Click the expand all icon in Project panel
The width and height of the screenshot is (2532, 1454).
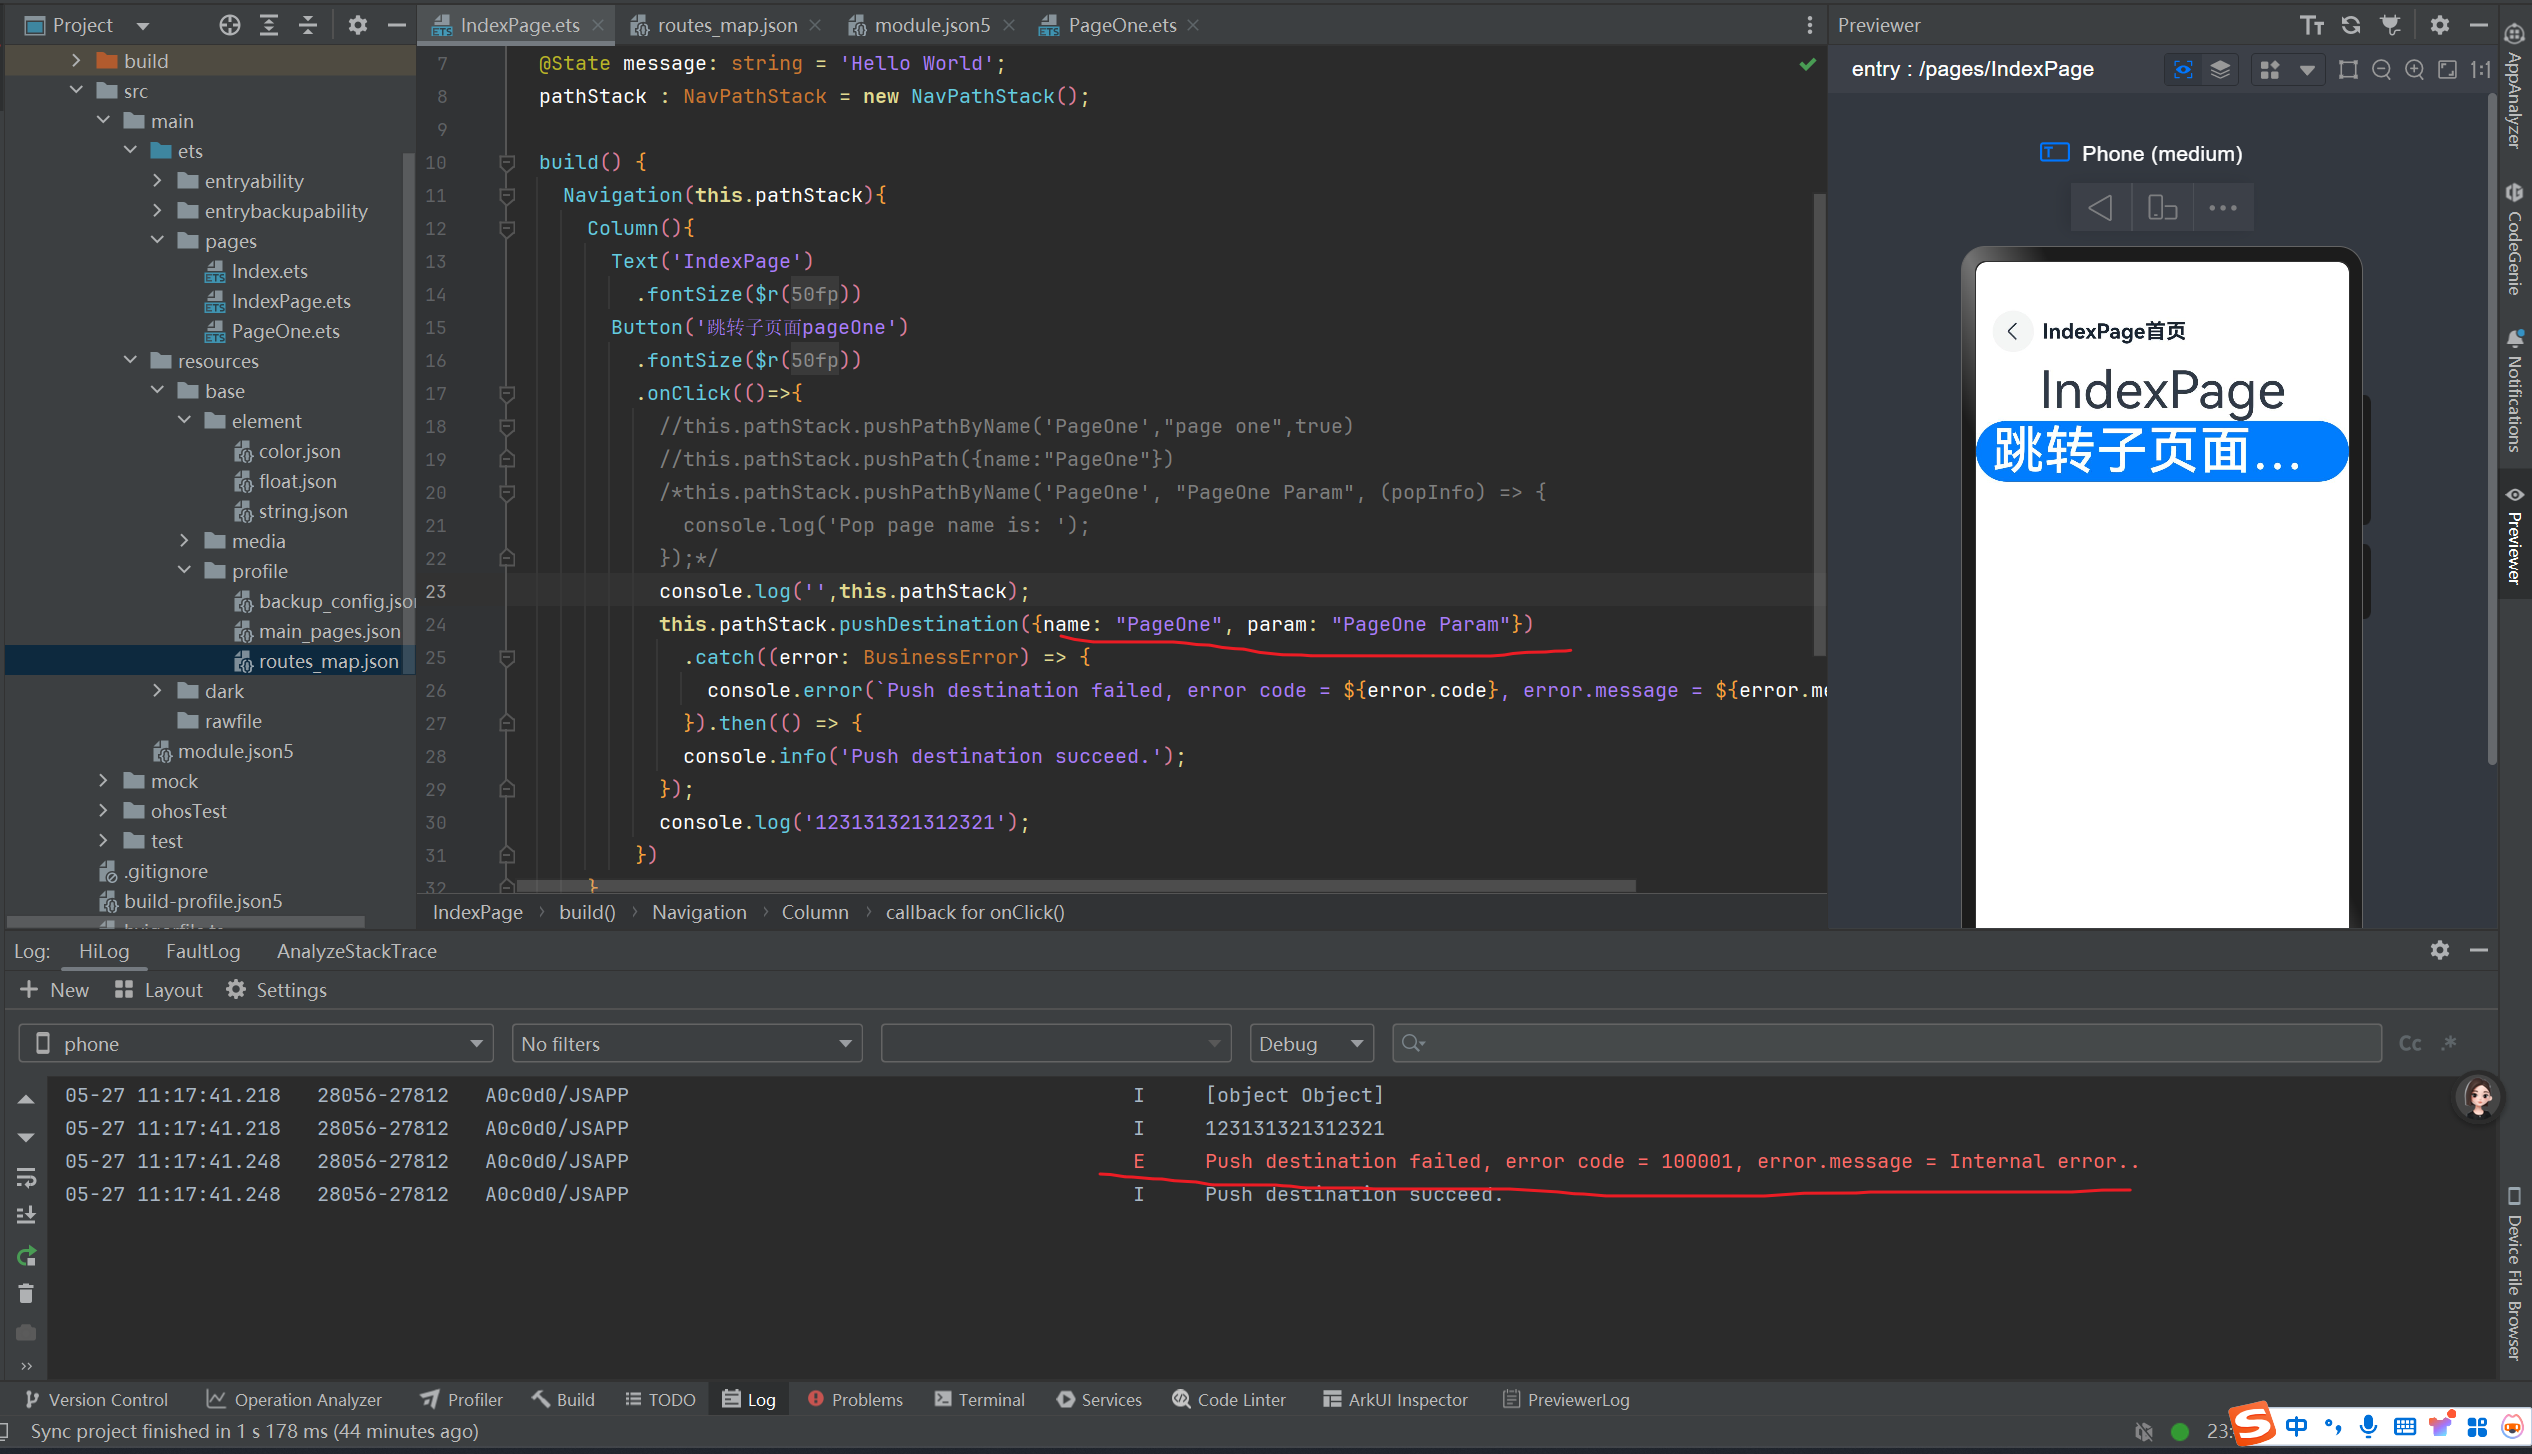pyautogui.click(x=269, y=25)
